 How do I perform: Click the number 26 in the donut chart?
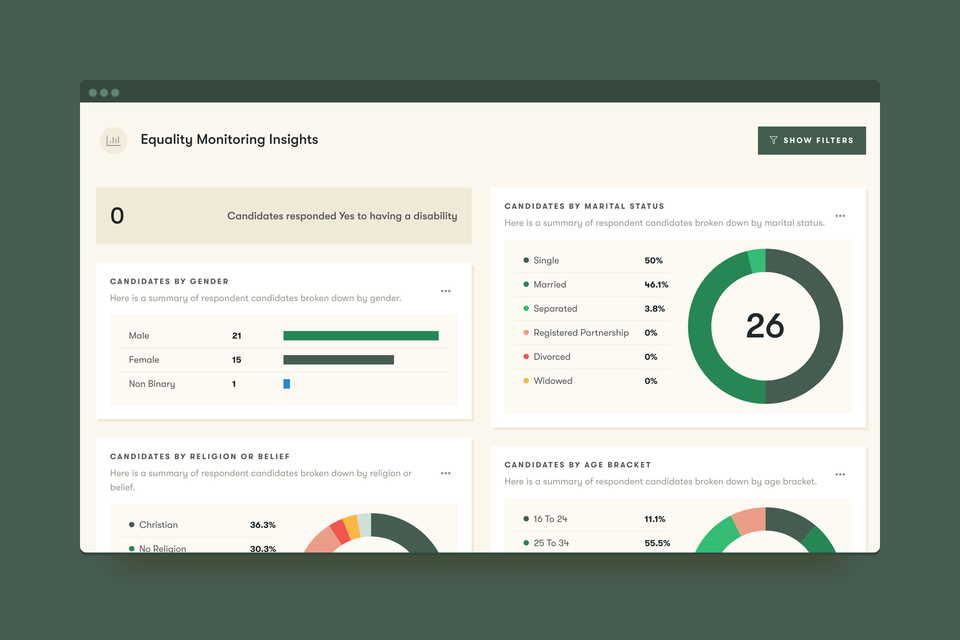pos(765,326)
